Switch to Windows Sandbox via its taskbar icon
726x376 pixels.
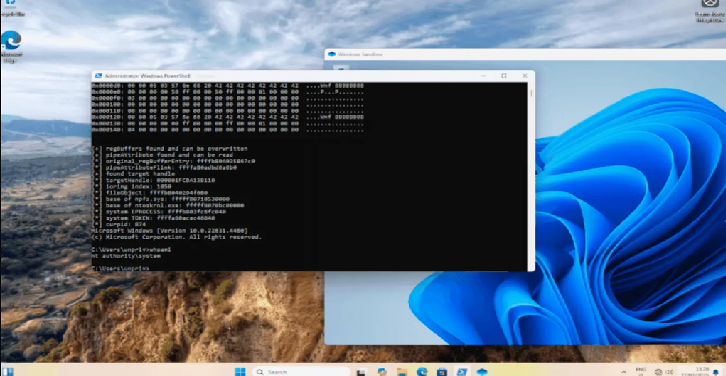[482, 371]
